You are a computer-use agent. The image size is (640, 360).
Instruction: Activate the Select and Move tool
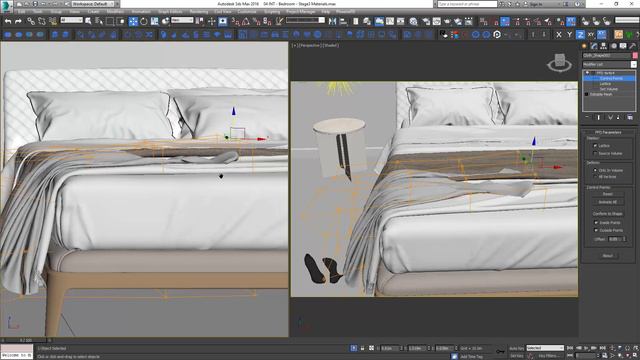click(x=133, y=21)
